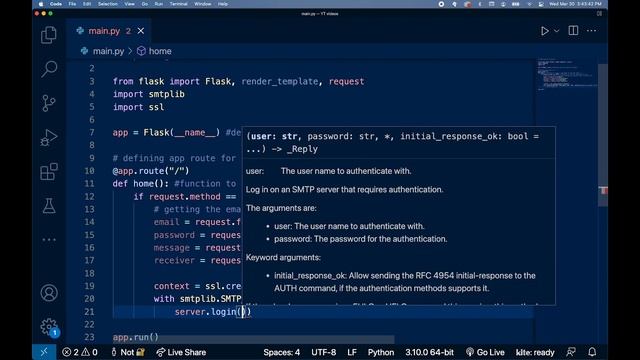The image size is (640, 360).
Task: Click 'app.run()' on line 23
Action: click(136, 337)
